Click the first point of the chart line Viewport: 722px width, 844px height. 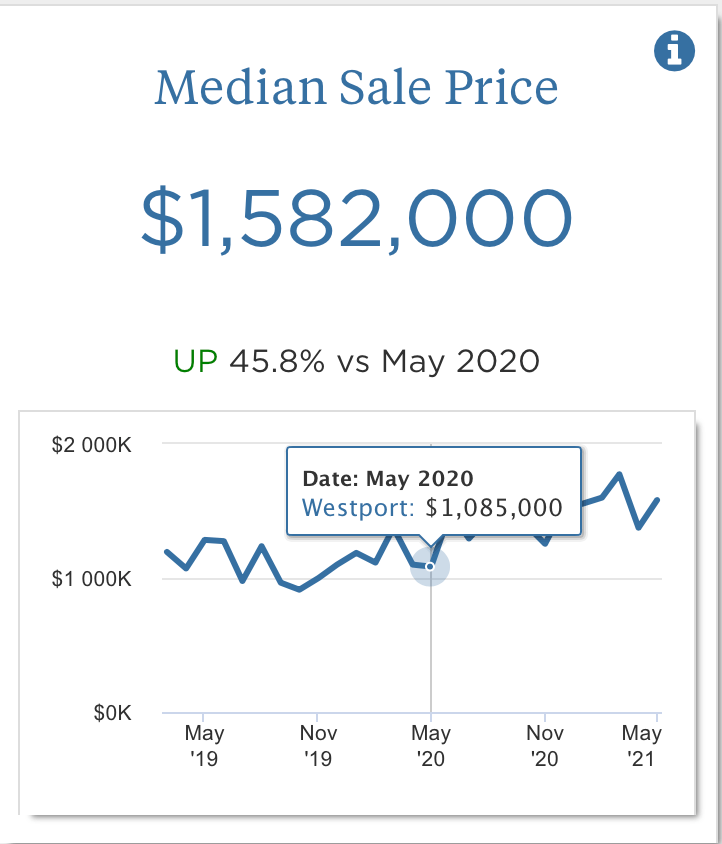(166, 552)
